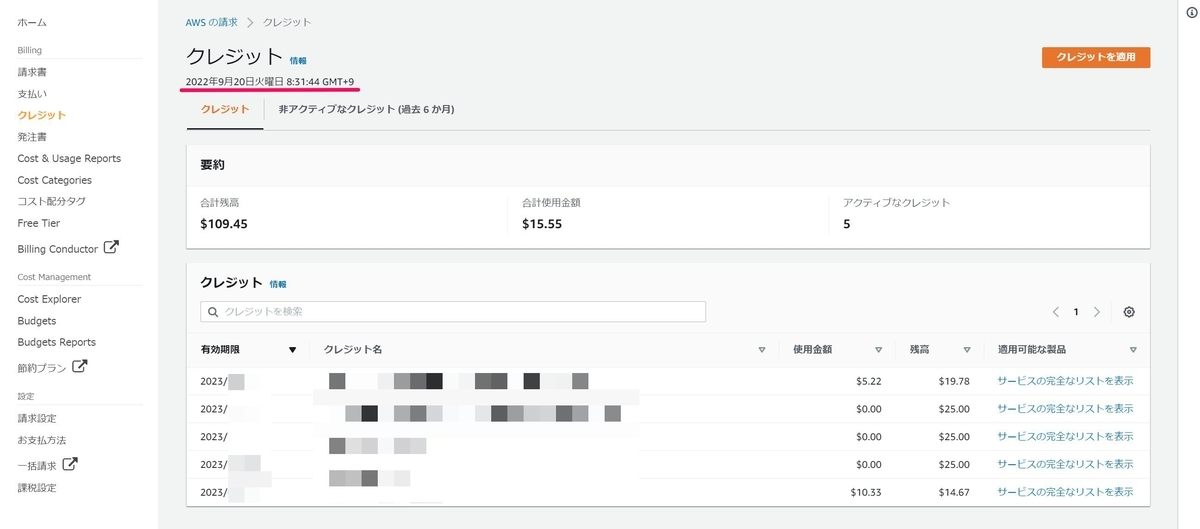Click total used amount $15.55
Viewport: 1200px width, 529px height.
tap(542, 224)
